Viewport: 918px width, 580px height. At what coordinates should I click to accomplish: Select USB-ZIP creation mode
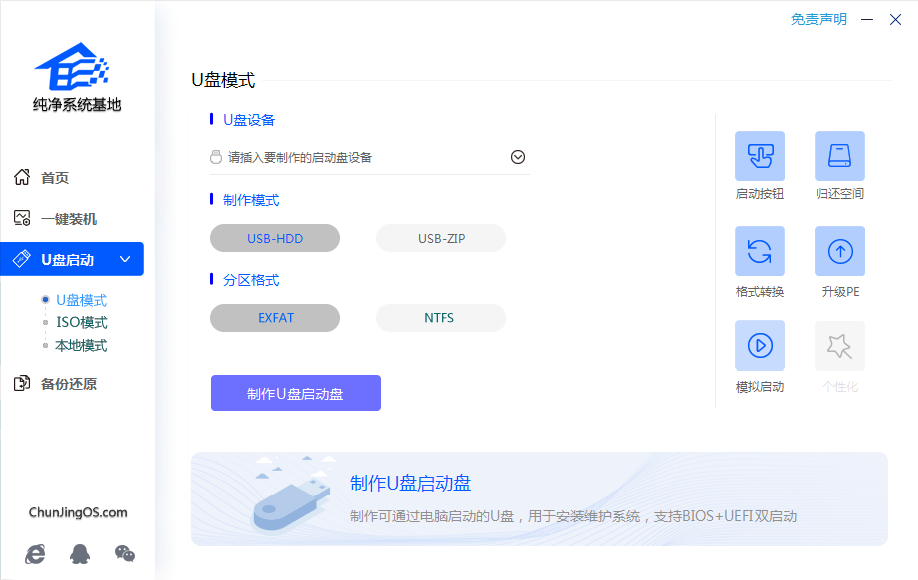click(441, 238)
